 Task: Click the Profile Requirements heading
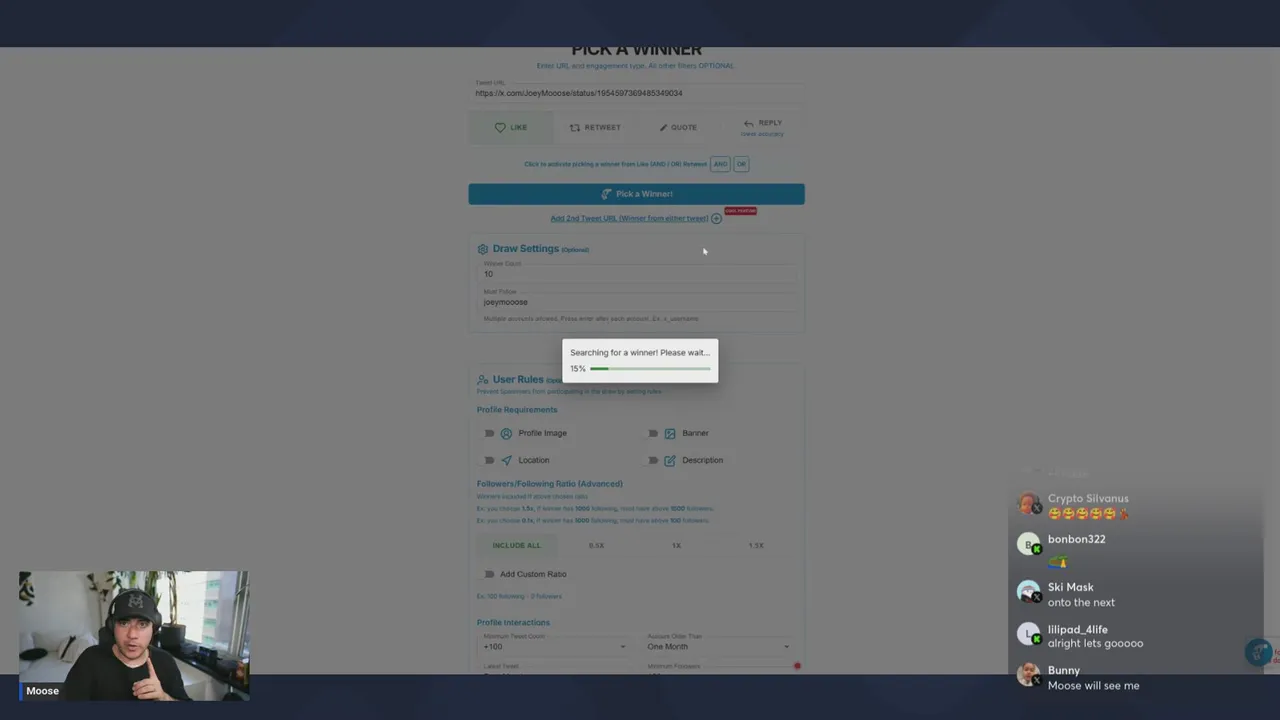tap(517, 409)
